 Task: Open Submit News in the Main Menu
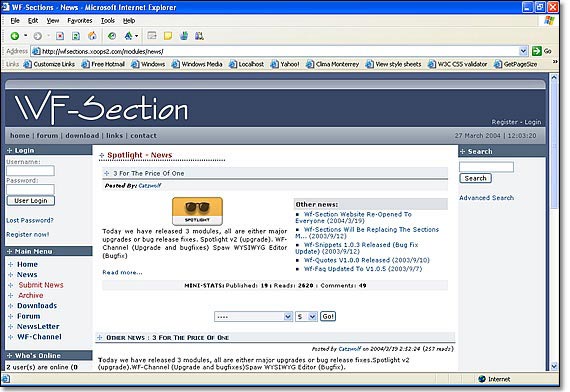tap(41, 285)
